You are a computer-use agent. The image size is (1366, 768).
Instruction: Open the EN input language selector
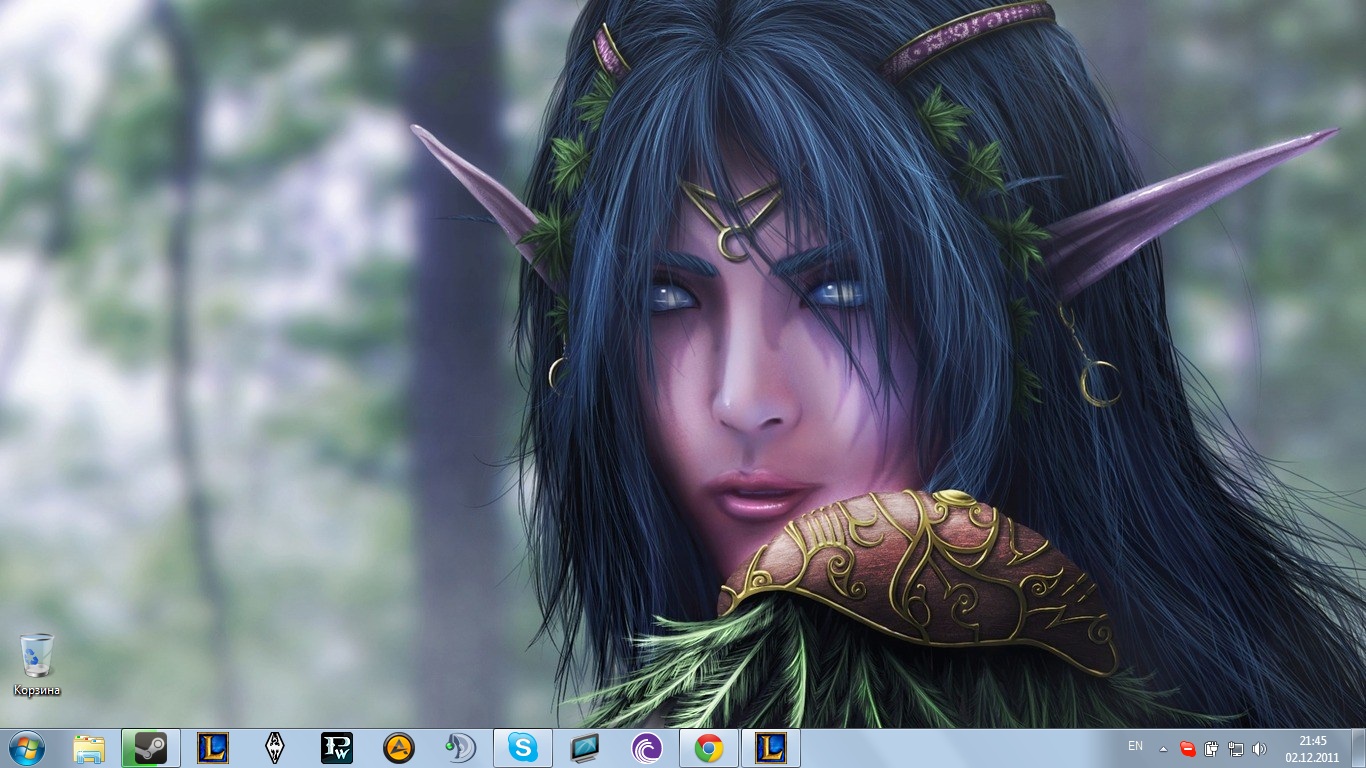coord(1135,746)
